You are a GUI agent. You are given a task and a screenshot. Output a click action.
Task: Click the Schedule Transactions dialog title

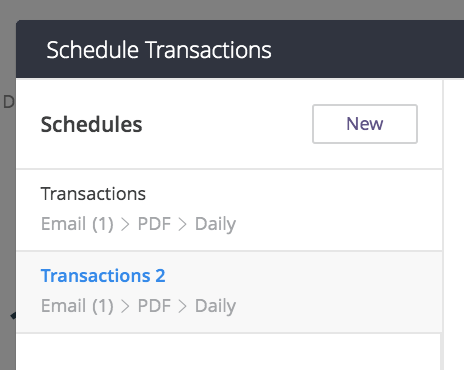click(159, 50)
